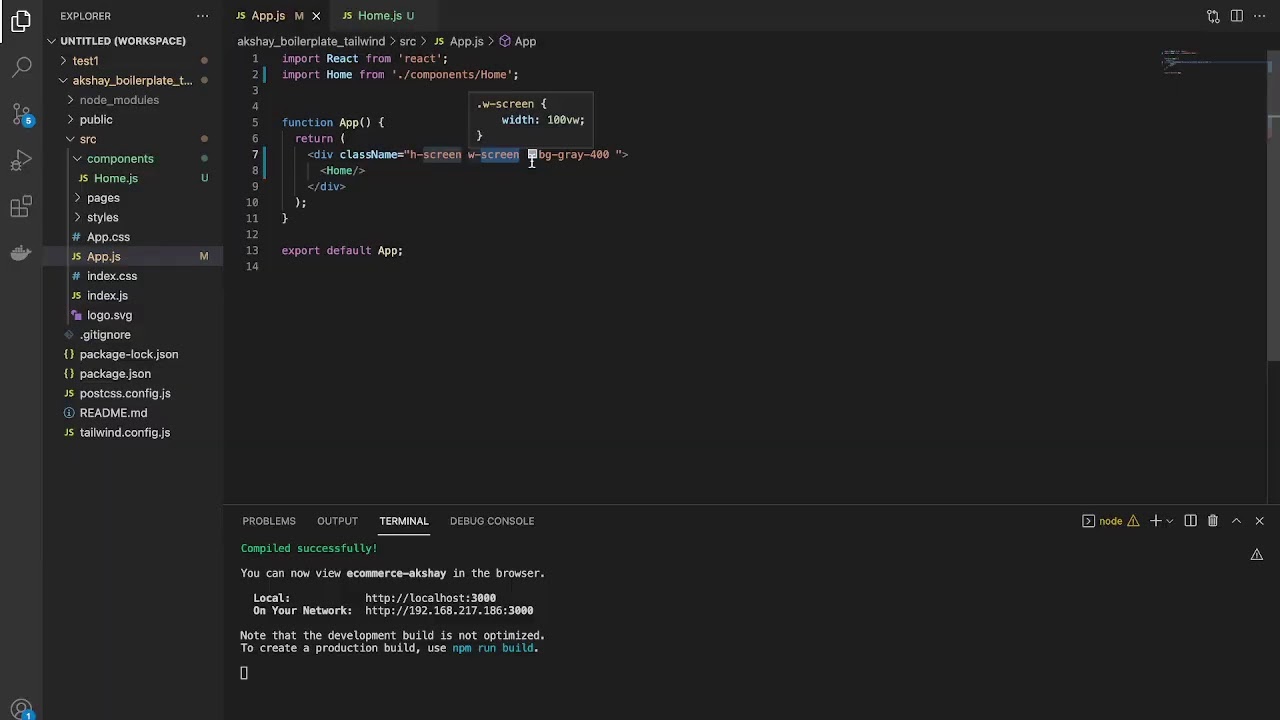The width and height of the screenshot is (1280, 720).
Task: Click the editor vertical scrollbar
Action: [1274, 205]
